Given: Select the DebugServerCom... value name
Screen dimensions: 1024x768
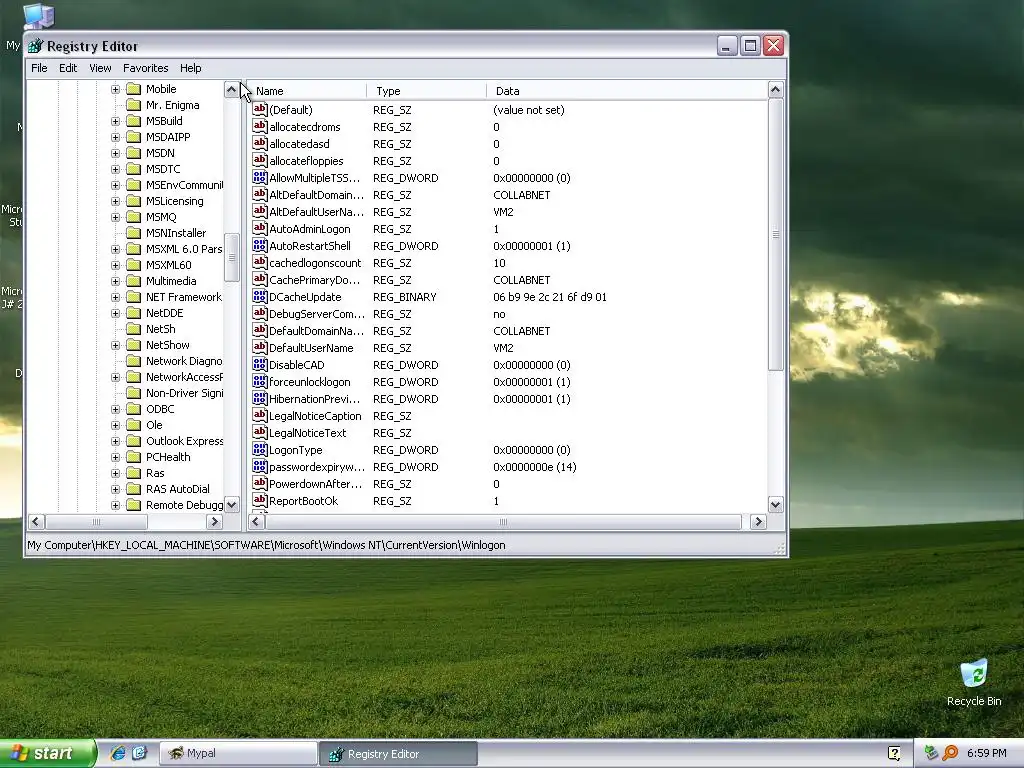Looking at the screenshot, I should point(317,314).
